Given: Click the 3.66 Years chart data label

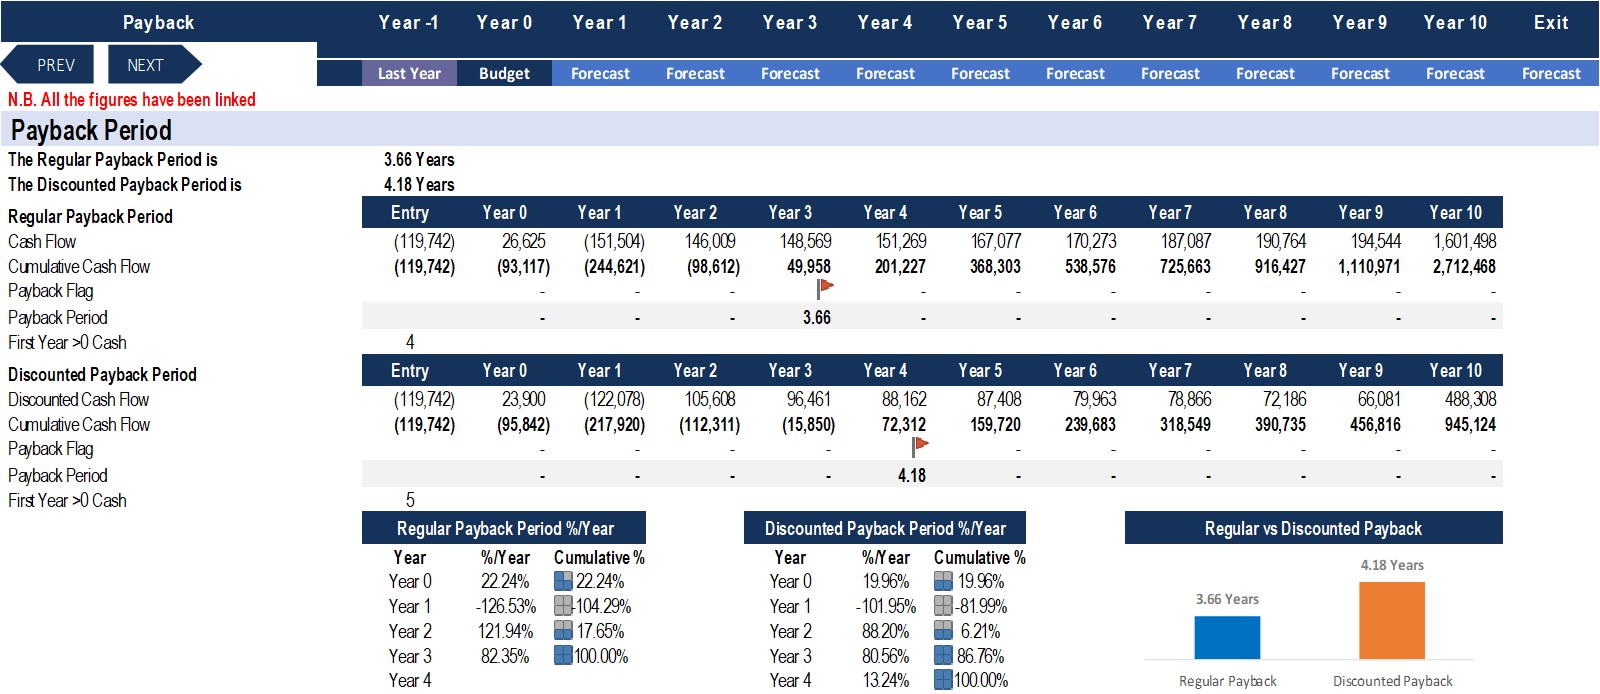Looking at the screenshot, I should (1227, 599).
